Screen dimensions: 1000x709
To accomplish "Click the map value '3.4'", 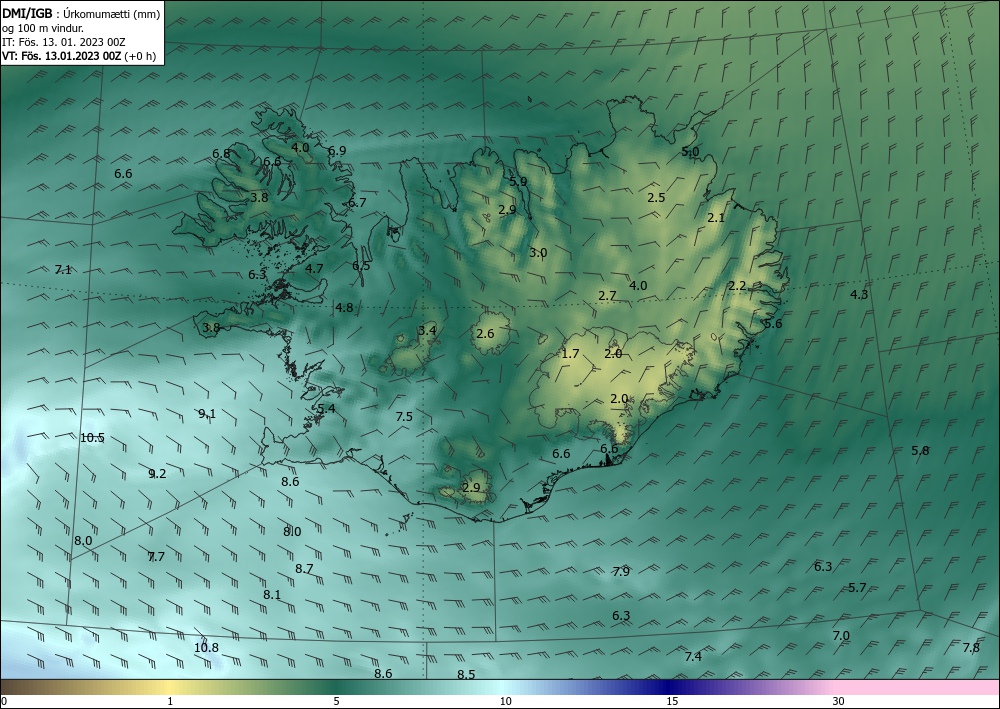I will pos(427,330).
